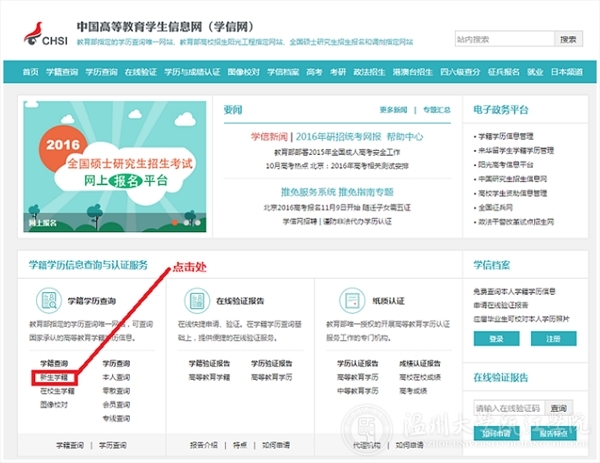600x463 pixels.
Task: Click the 会员查询 link
Action: pyautogui.click(x=116, y=404)
